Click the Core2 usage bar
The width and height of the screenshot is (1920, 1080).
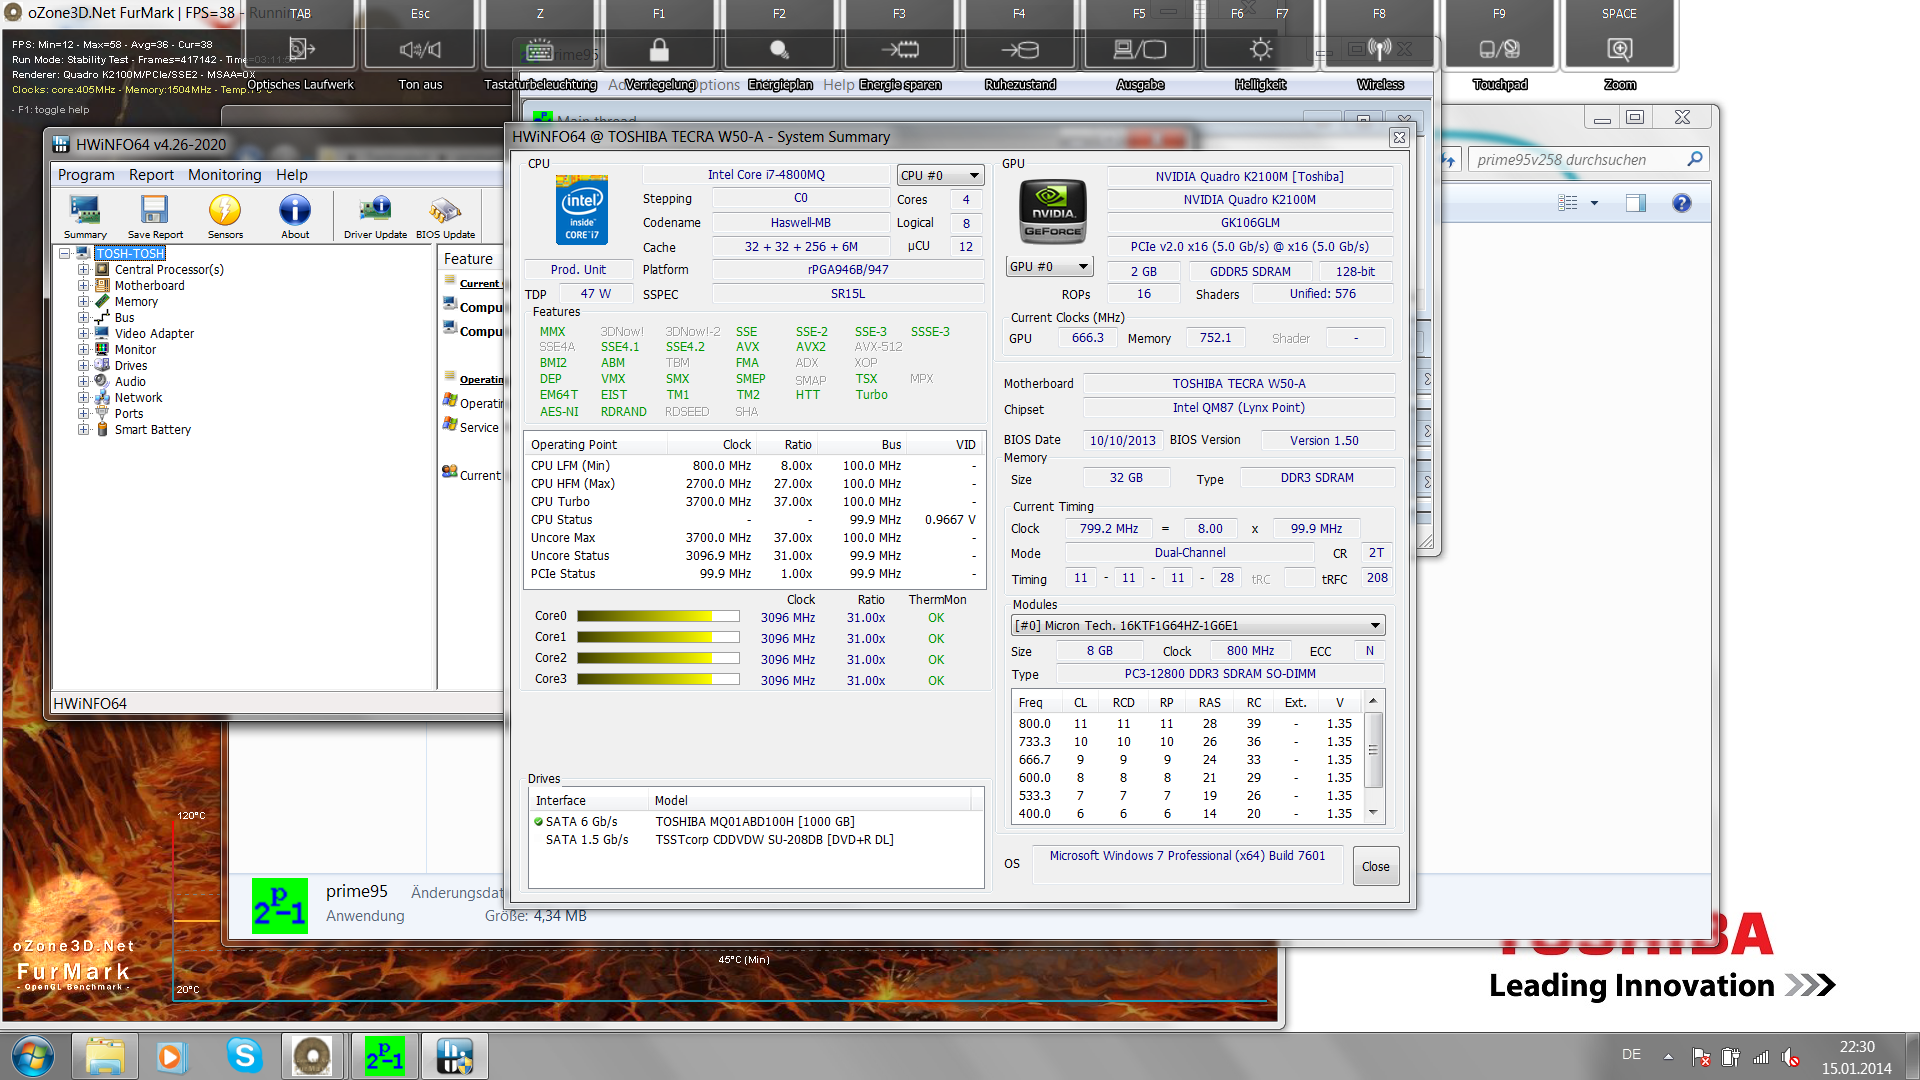[x=658, y=659]
